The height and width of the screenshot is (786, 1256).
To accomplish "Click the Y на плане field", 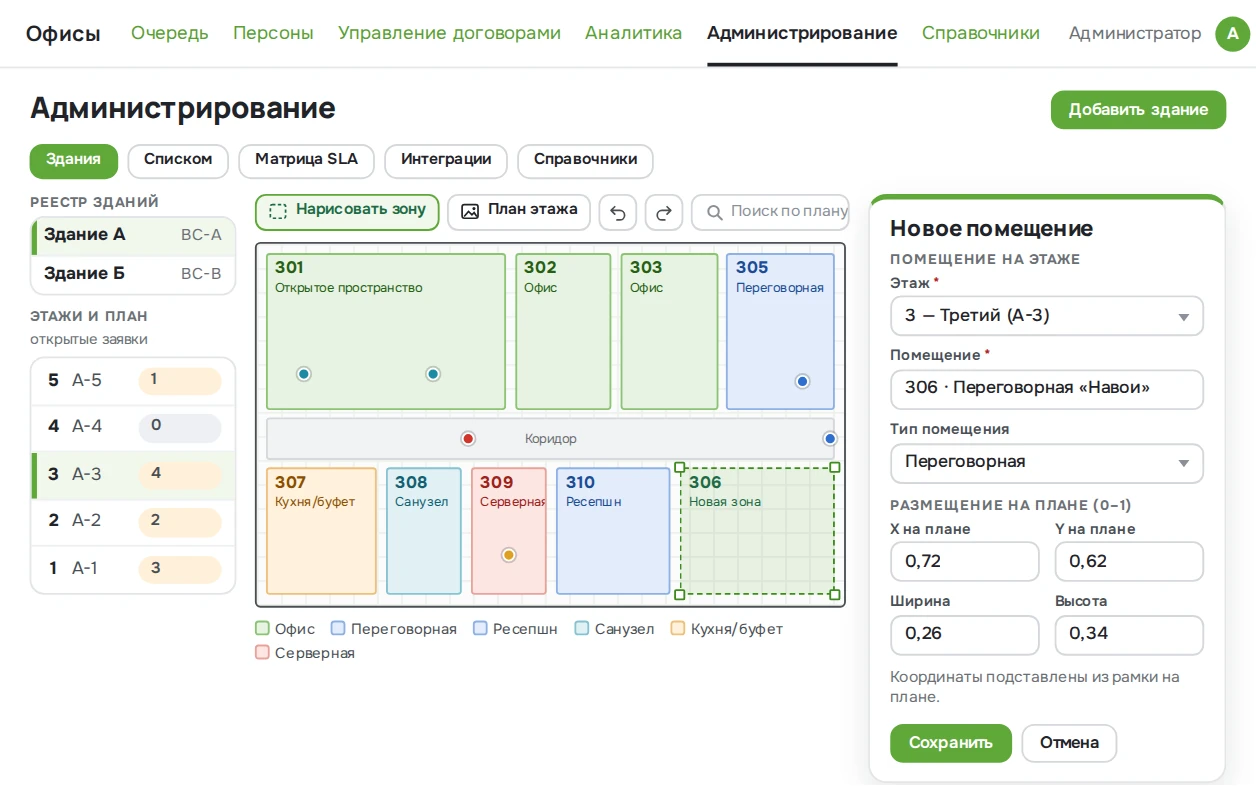I will [x=1129, y=562].
